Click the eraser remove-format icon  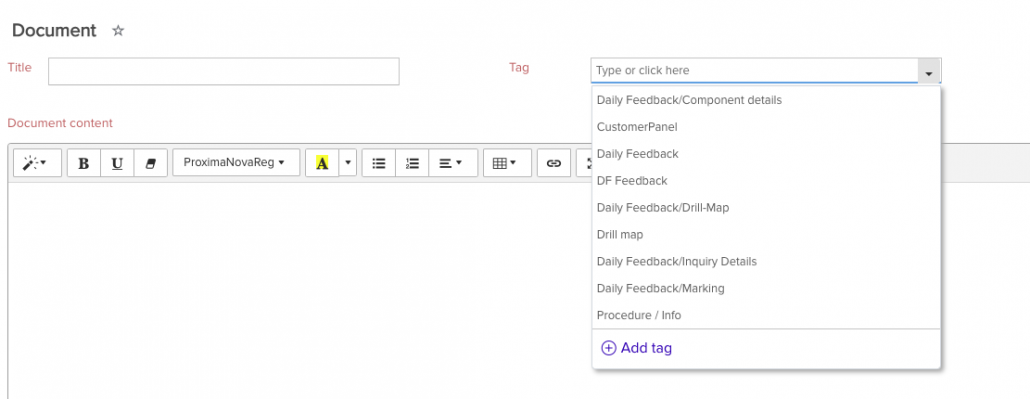pyautogui.click(x=150, y=163)
